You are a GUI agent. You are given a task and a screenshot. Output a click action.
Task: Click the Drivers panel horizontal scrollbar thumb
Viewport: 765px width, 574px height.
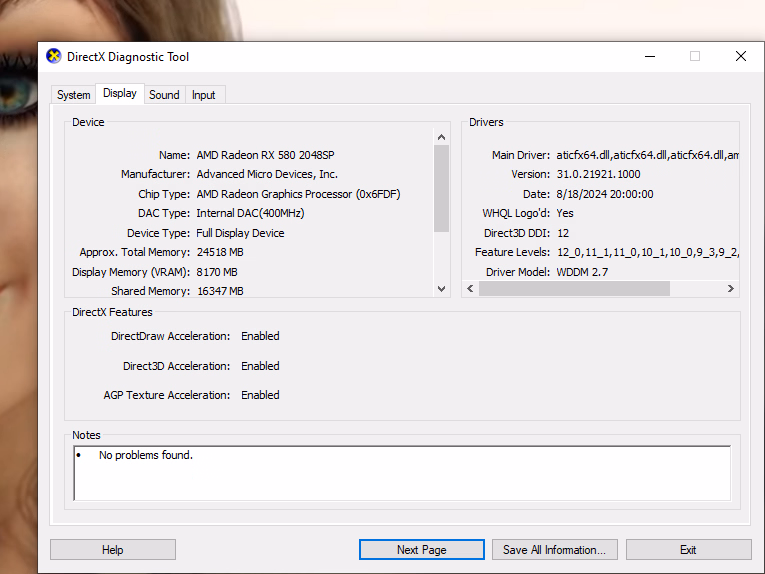tap(574, 288)
